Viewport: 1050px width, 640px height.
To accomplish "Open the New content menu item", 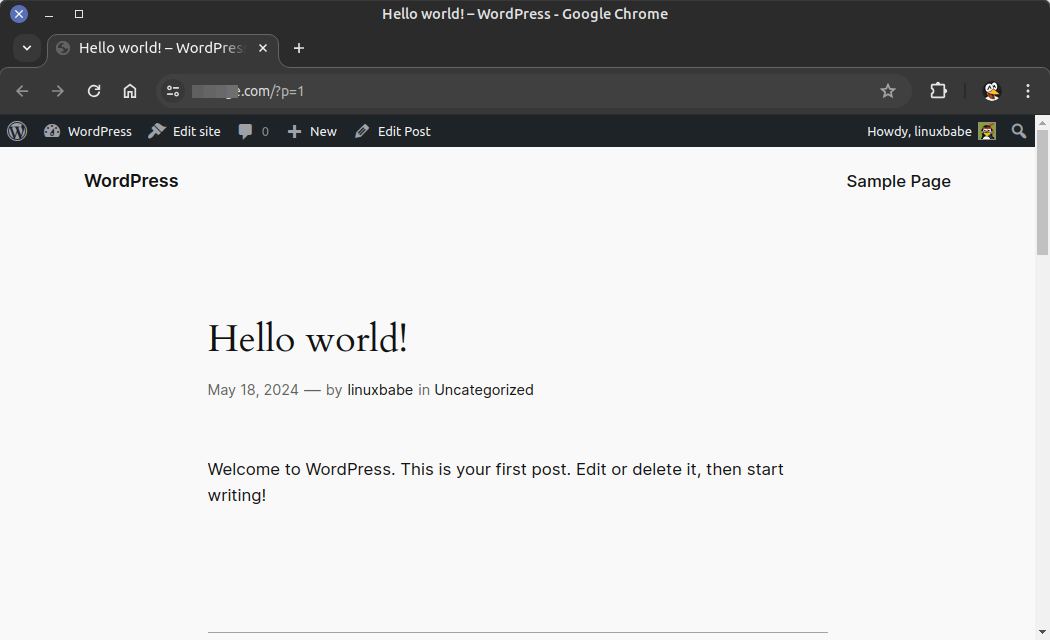I will pyautogui.click(x=312, y=131).
